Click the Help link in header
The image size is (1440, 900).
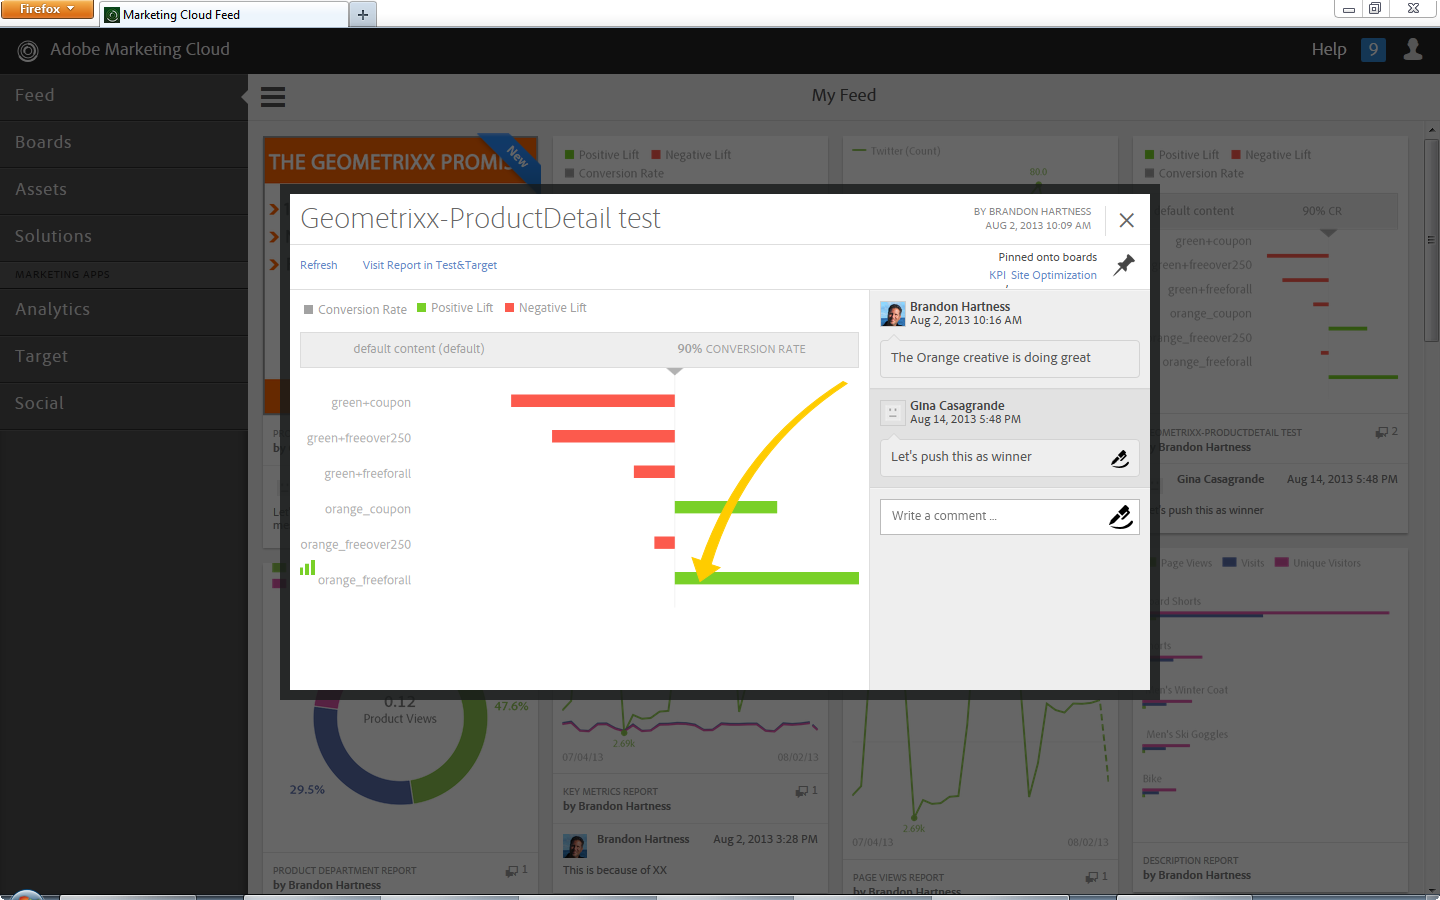tap(1329, 49)
